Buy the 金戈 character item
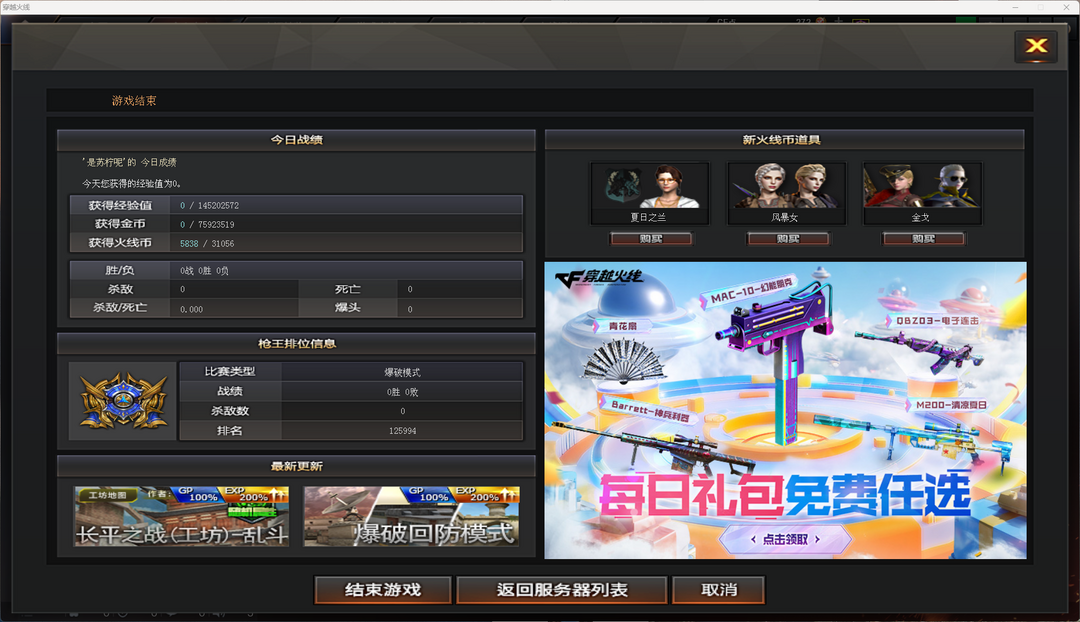This screenshot has height=622, width=1080. [923, 238]
